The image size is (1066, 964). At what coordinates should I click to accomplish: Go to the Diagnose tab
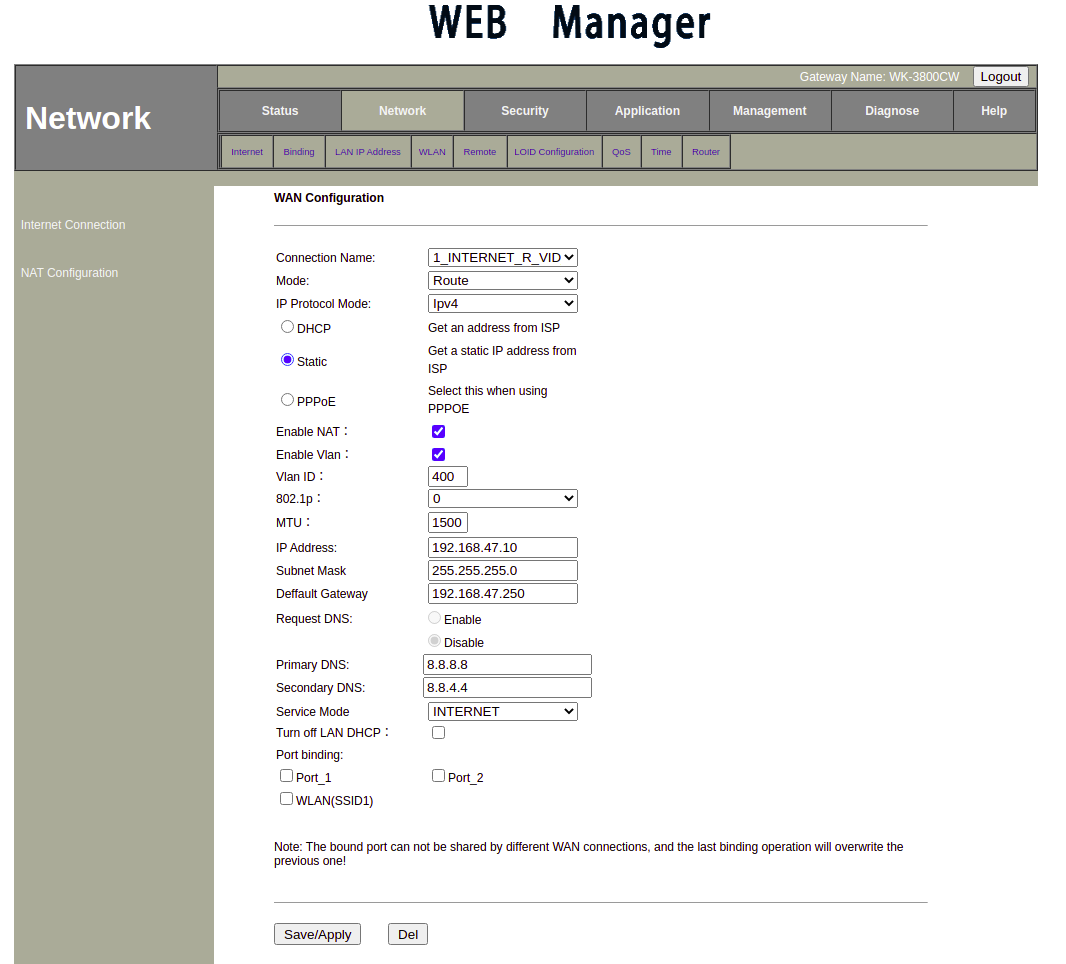892,111
